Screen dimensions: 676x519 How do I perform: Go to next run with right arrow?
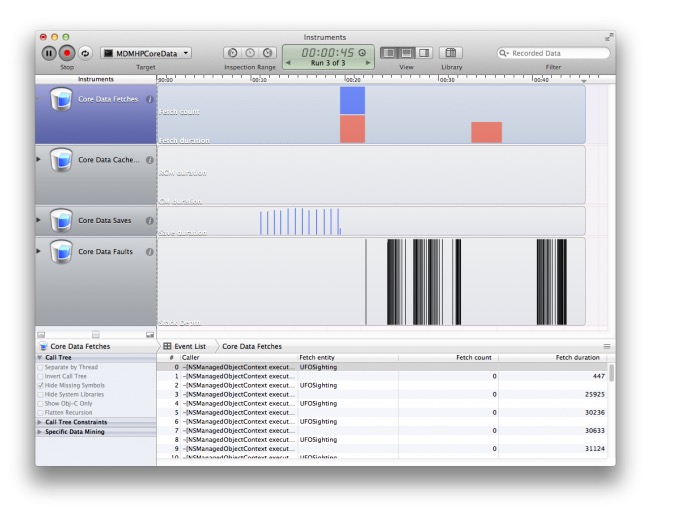click(368, 63)
